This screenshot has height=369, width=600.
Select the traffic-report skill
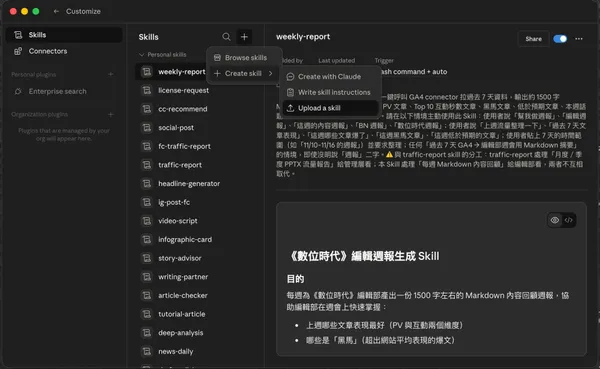click(x=196, y=165)
